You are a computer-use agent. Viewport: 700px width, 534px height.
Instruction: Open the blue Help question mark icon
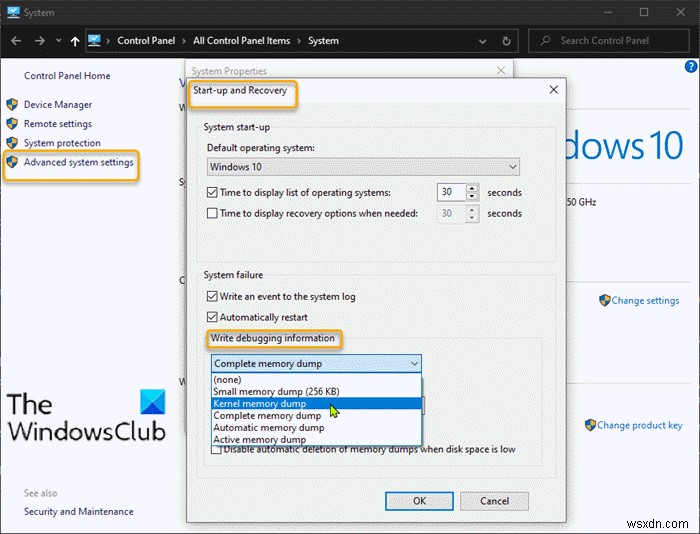[691, 67]
